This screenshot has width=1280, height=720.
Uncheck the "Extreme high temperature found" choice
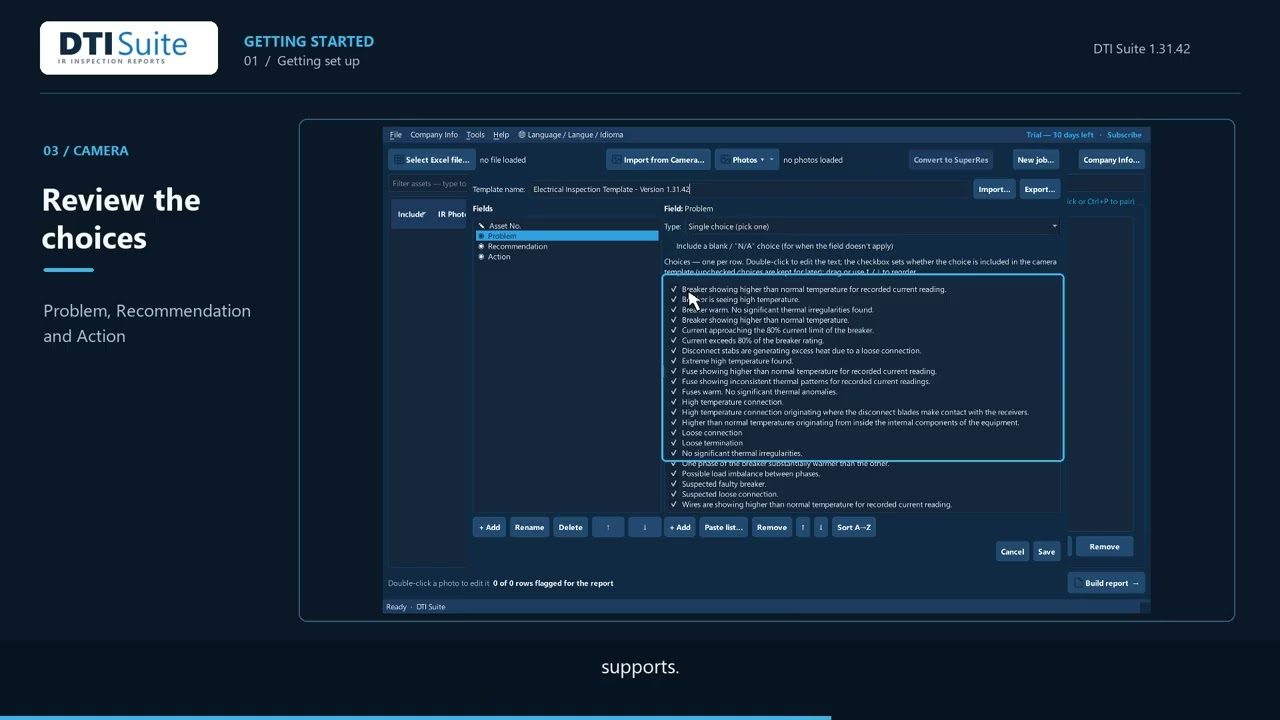[674, 361]
